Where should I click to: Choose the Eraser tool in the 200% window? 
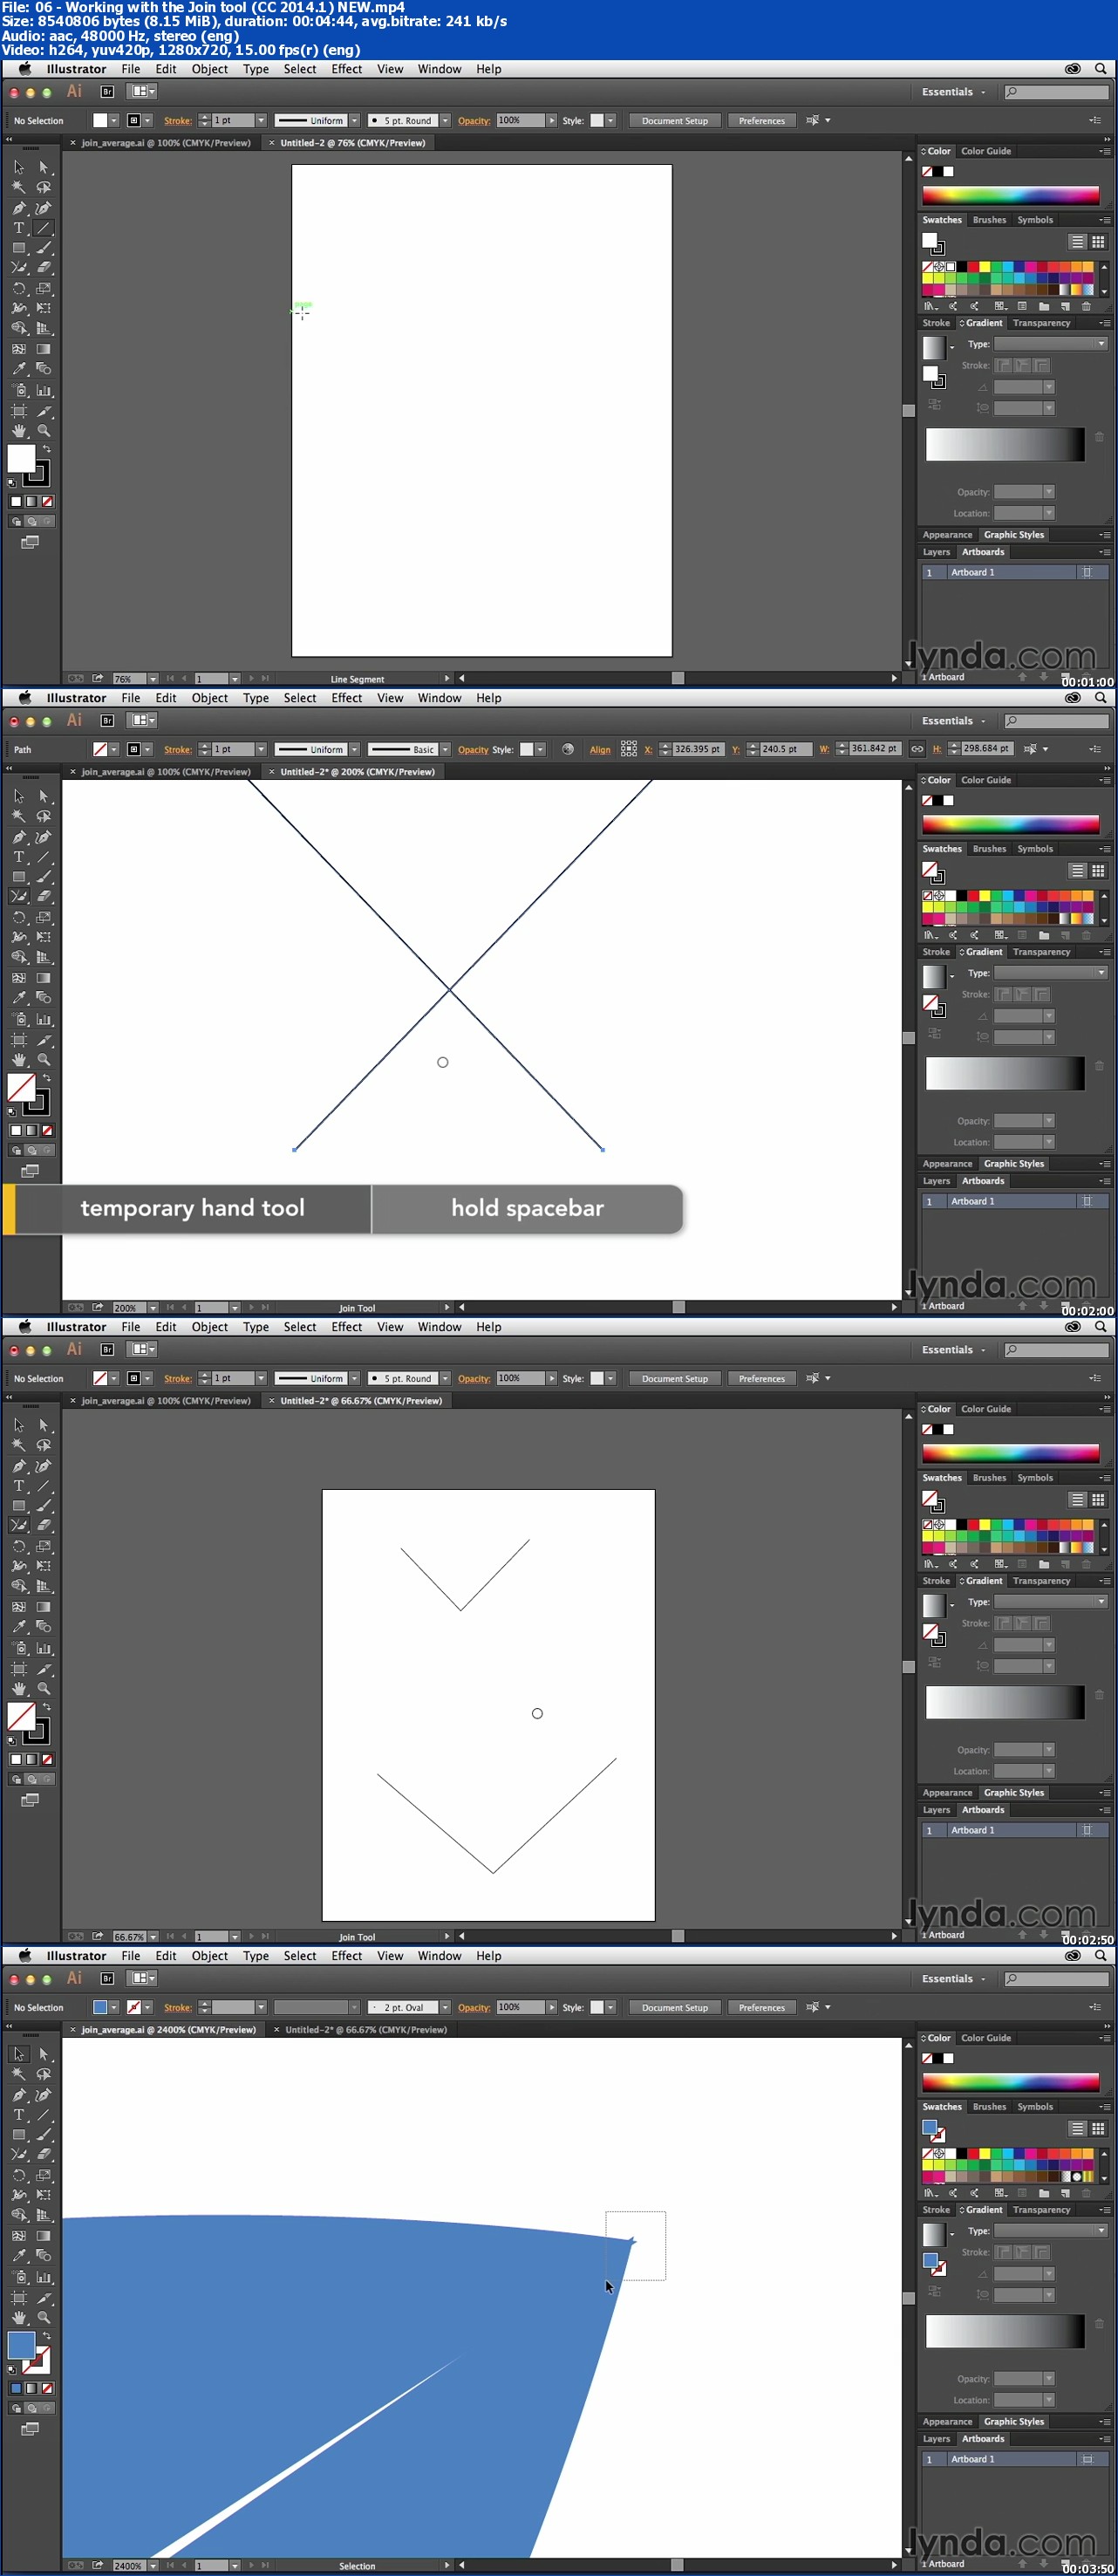tap(44, 897)
